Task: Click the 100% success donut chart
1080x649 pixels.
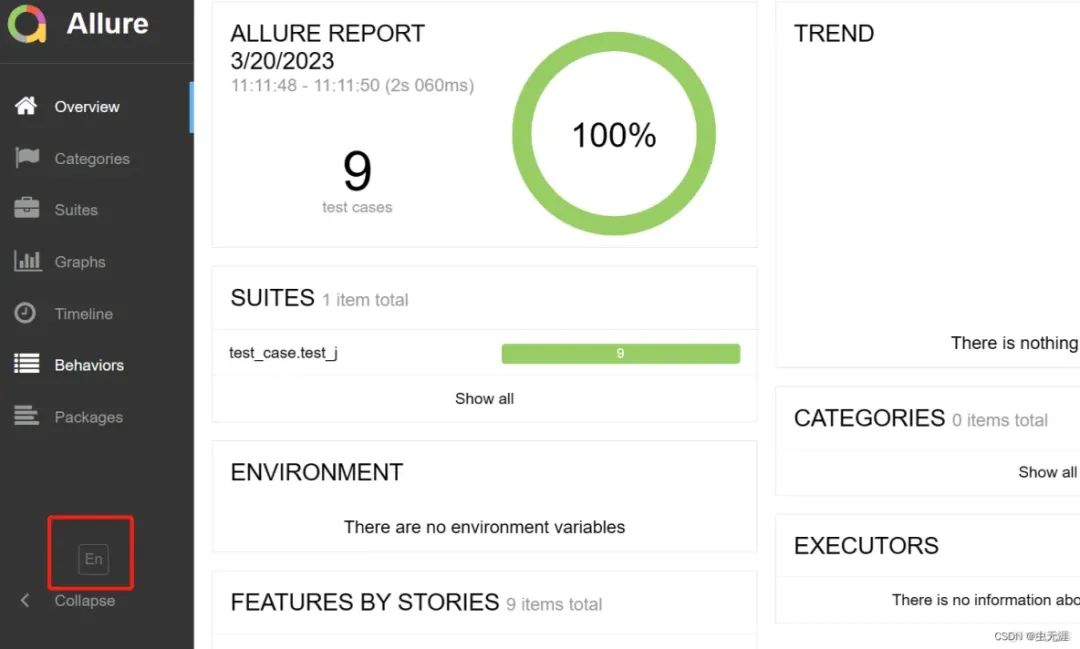Action: (x=613, y=135)
